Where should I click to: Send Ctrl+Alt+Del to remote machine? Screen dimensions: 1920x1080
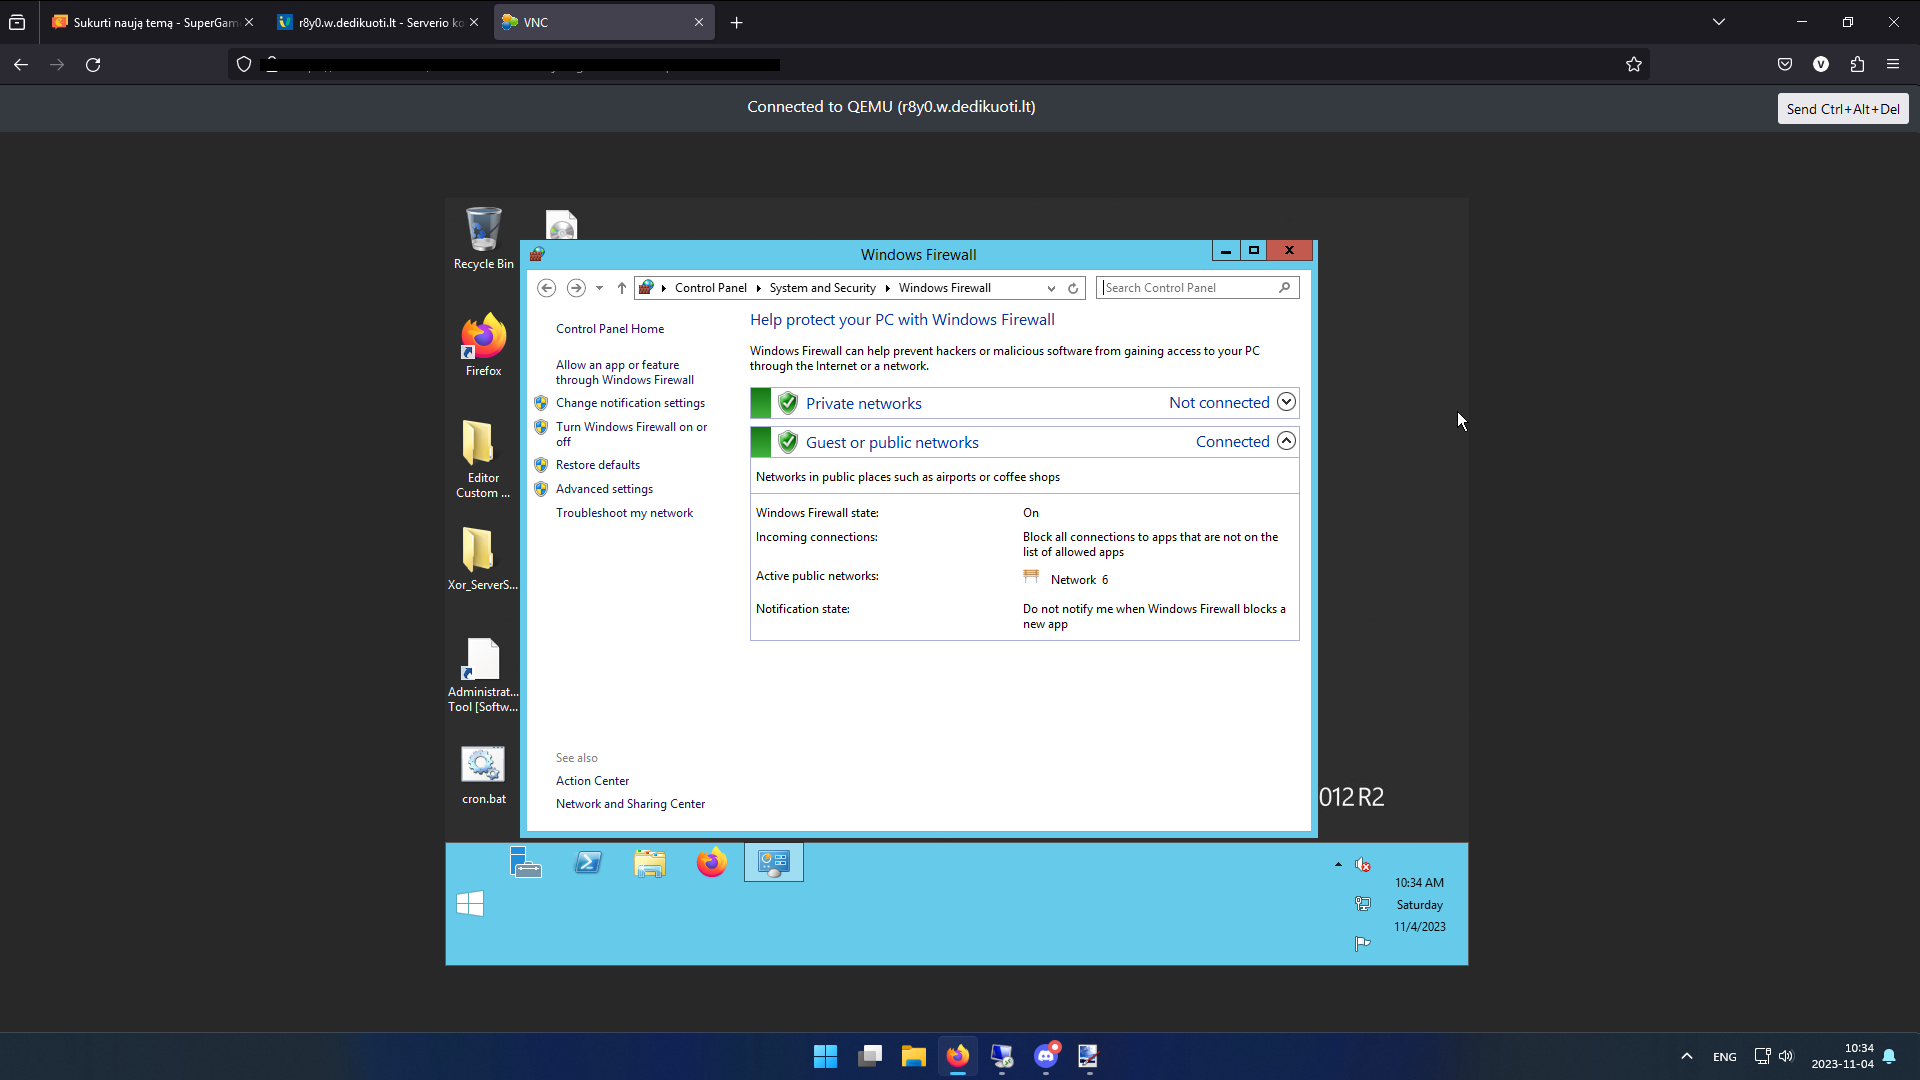(x=1843, y=109)
